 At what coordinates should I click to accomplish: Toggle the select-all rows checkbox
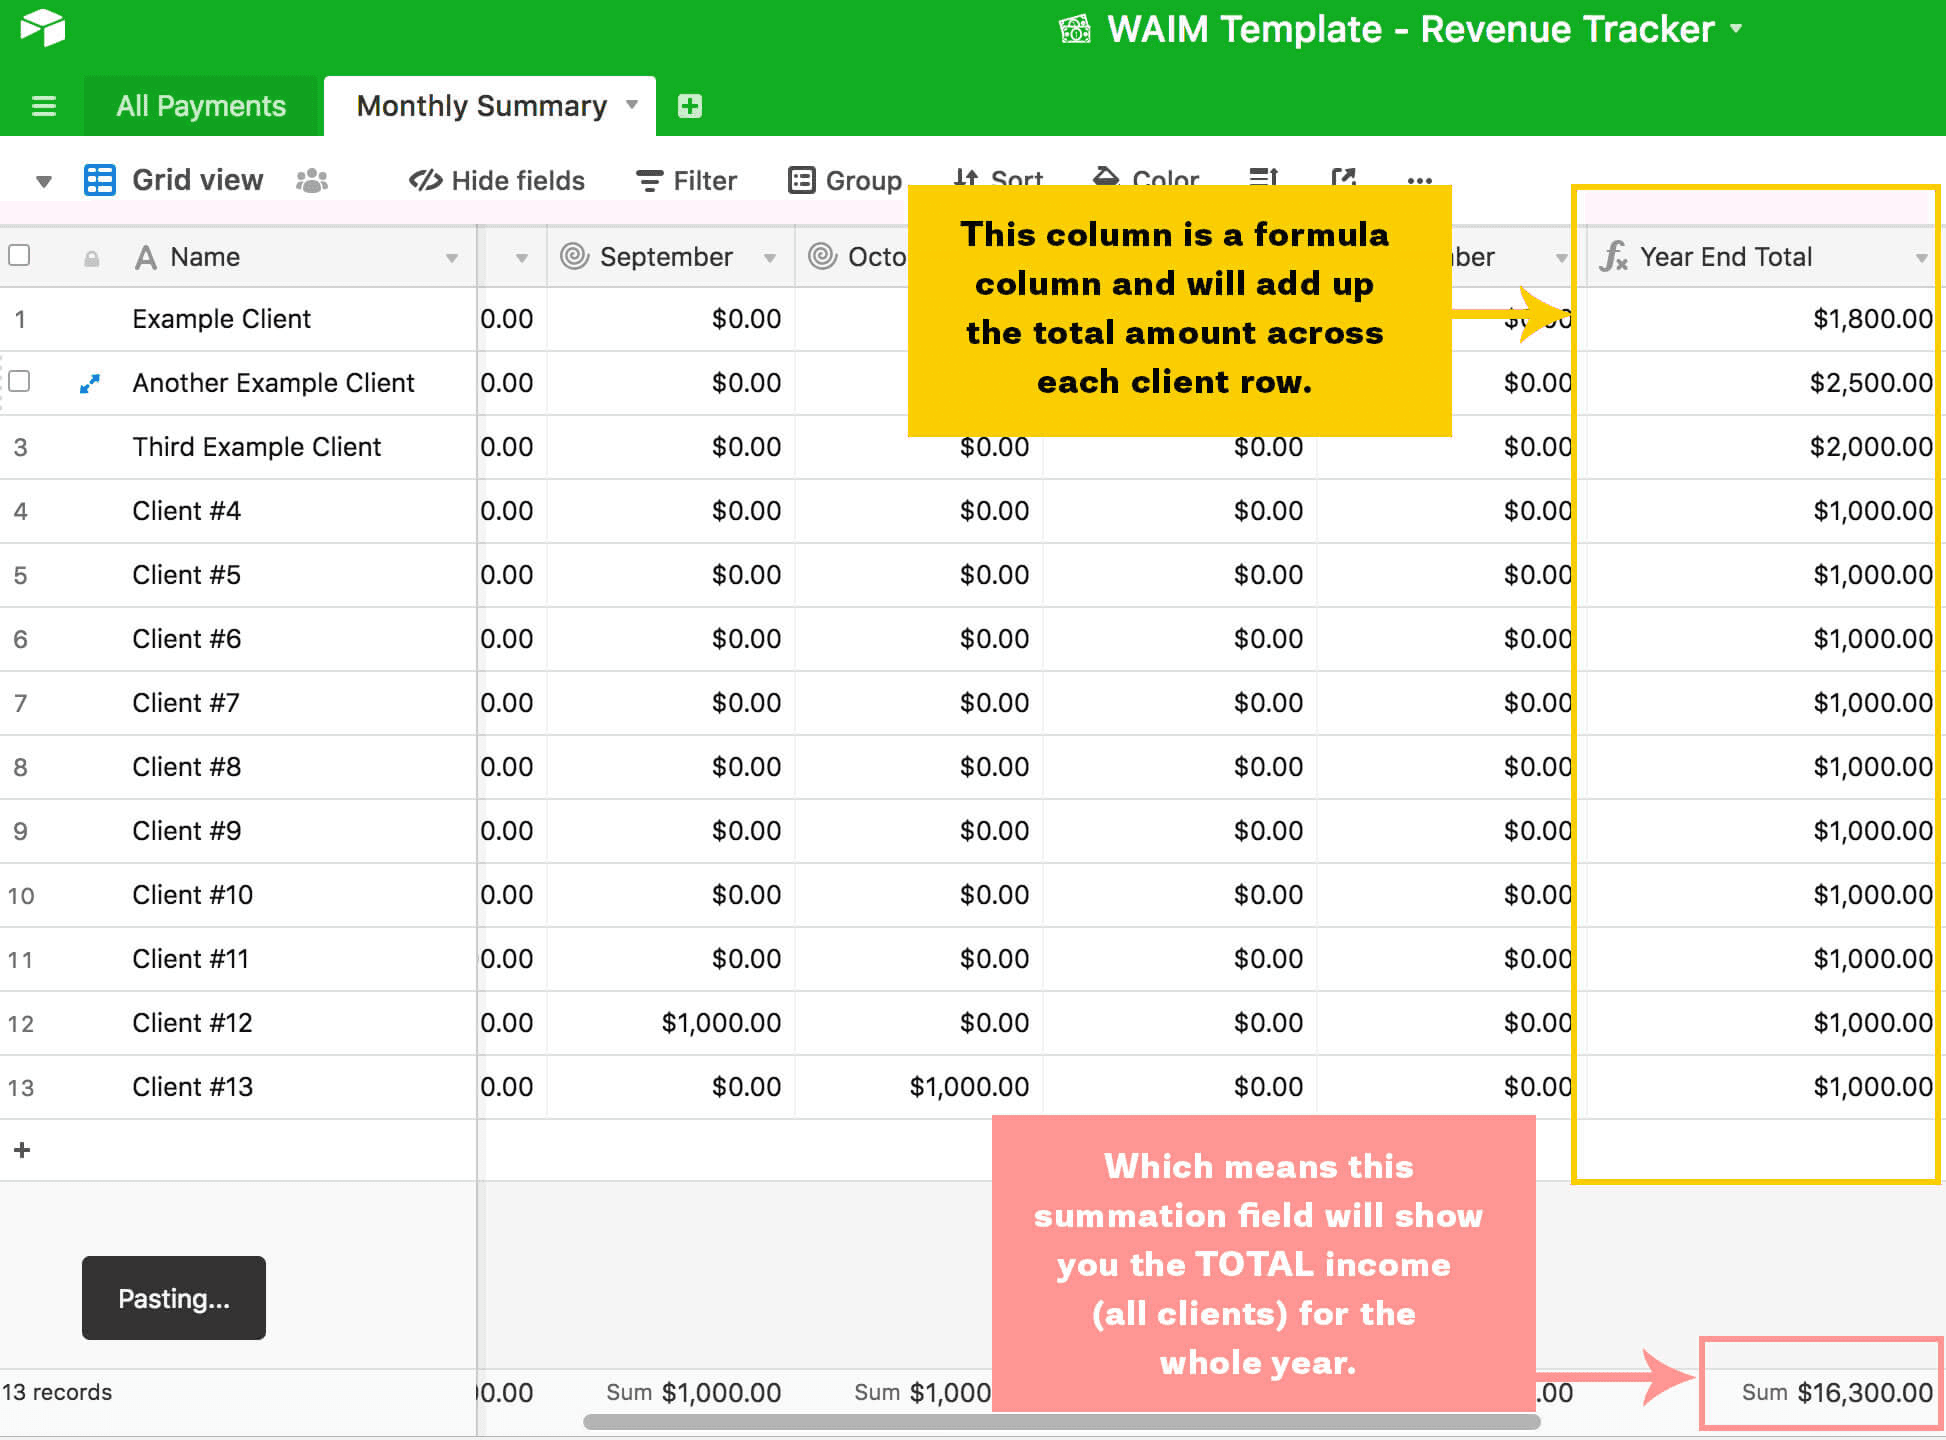tap(19, 256)
